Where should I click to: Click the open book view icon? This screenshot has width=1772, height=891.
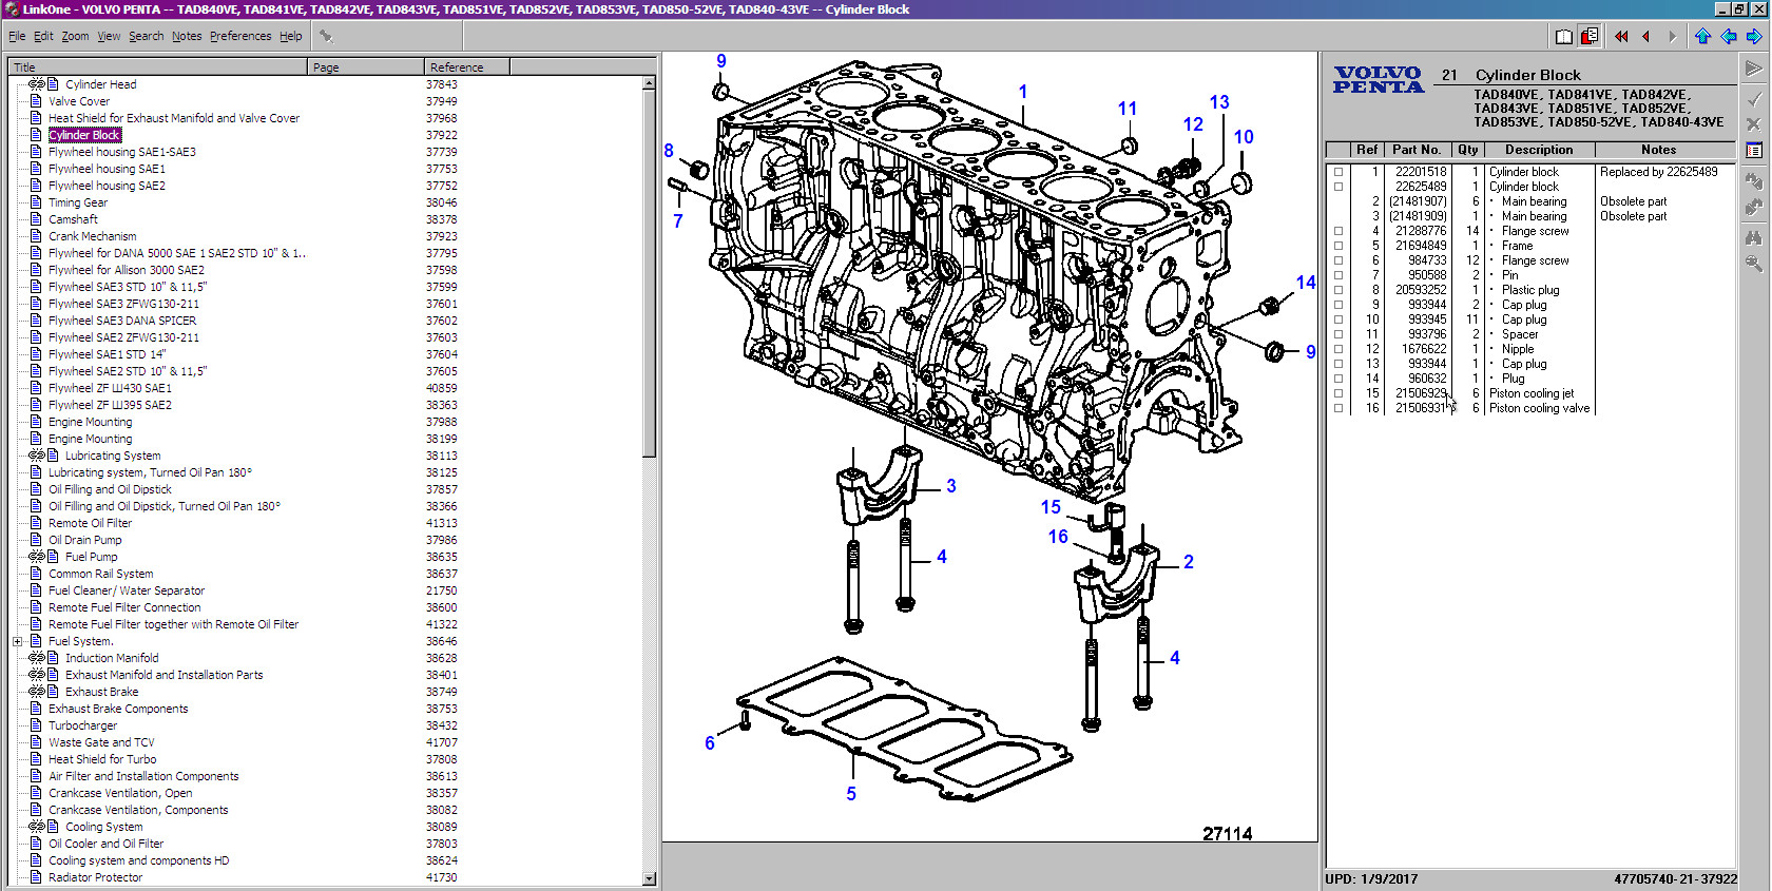(x=1564, y=37)
